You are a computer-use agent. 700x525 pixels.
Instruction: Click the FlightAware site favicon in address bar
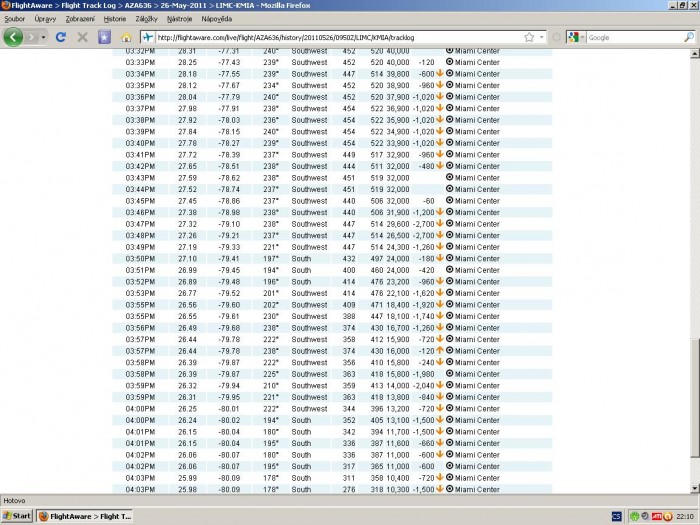pyautogui.click(x=148, y=38)
